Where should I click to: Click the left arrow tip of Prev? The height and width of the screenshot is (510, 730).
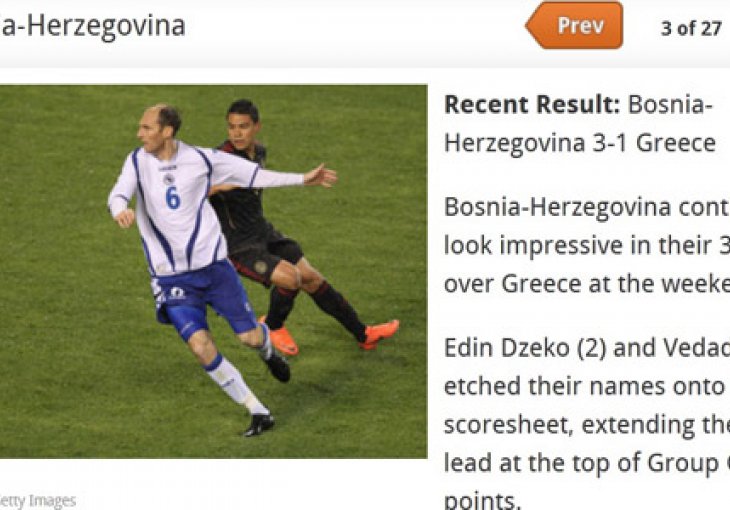tap(532, 26)
